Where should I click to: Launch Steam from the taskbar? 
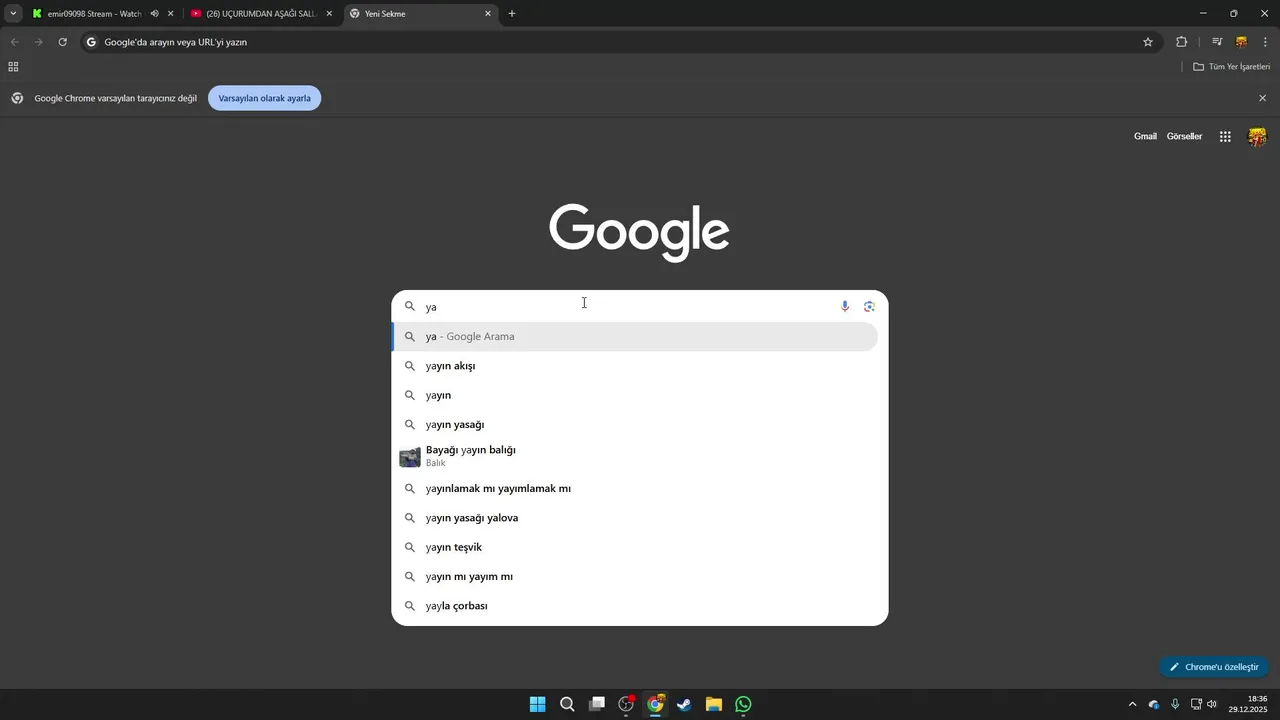click(x=684, y=704)
